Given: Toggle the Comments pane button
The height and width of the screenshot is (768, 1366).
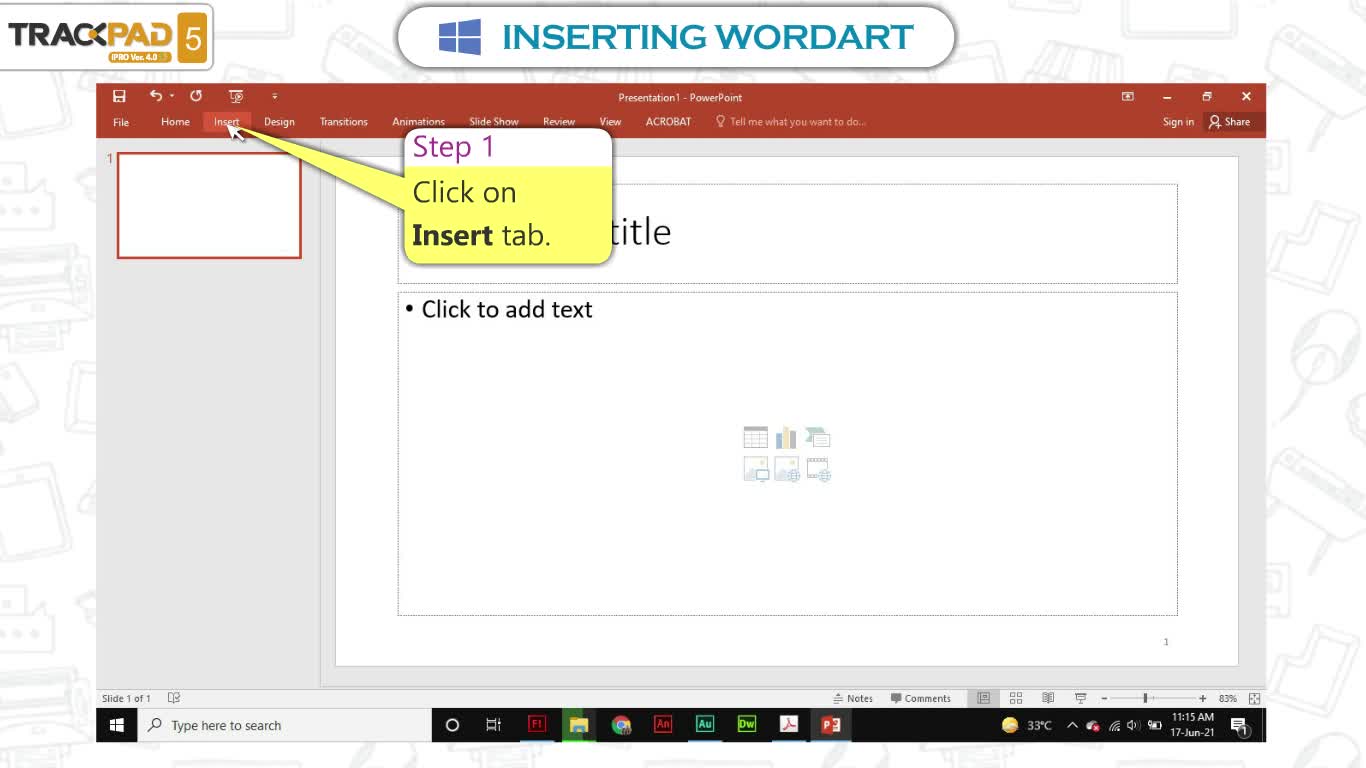Looking at the screenshot, I should pos(921,698).
